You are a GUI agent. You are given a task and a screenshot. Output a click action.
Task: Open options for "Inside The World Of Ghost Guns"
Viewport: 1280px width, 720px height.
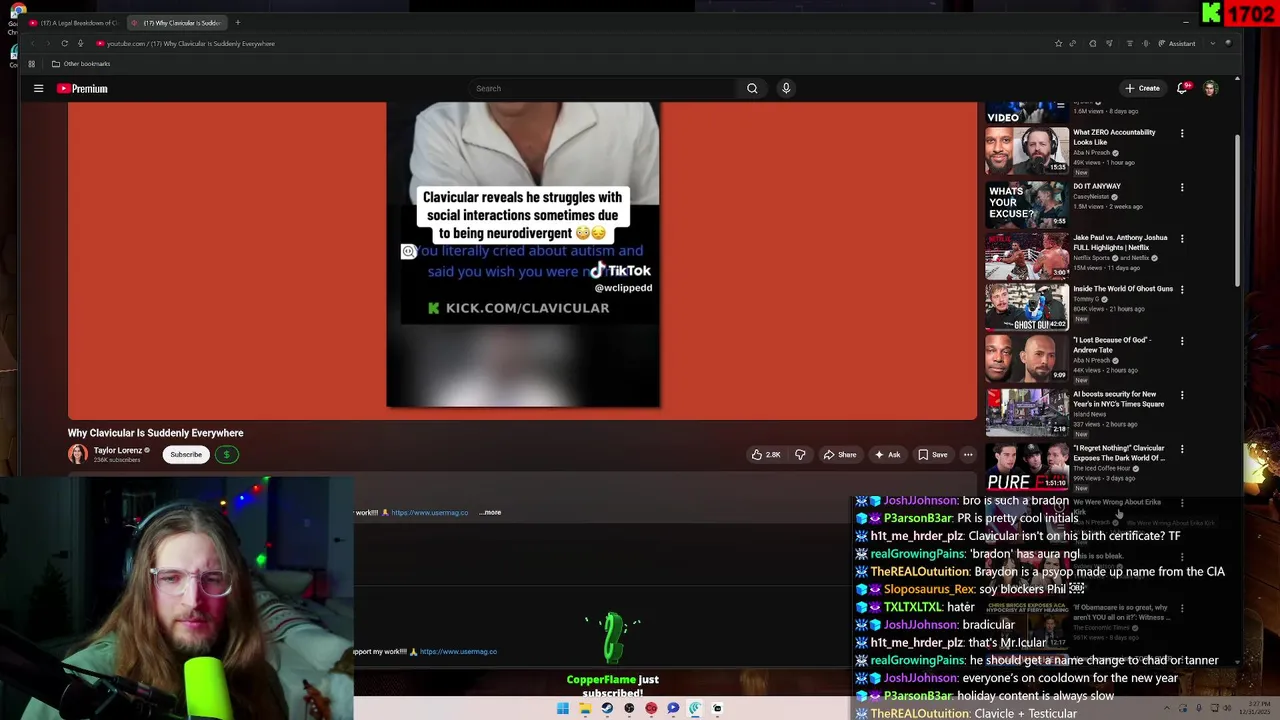coord(1182,290)
